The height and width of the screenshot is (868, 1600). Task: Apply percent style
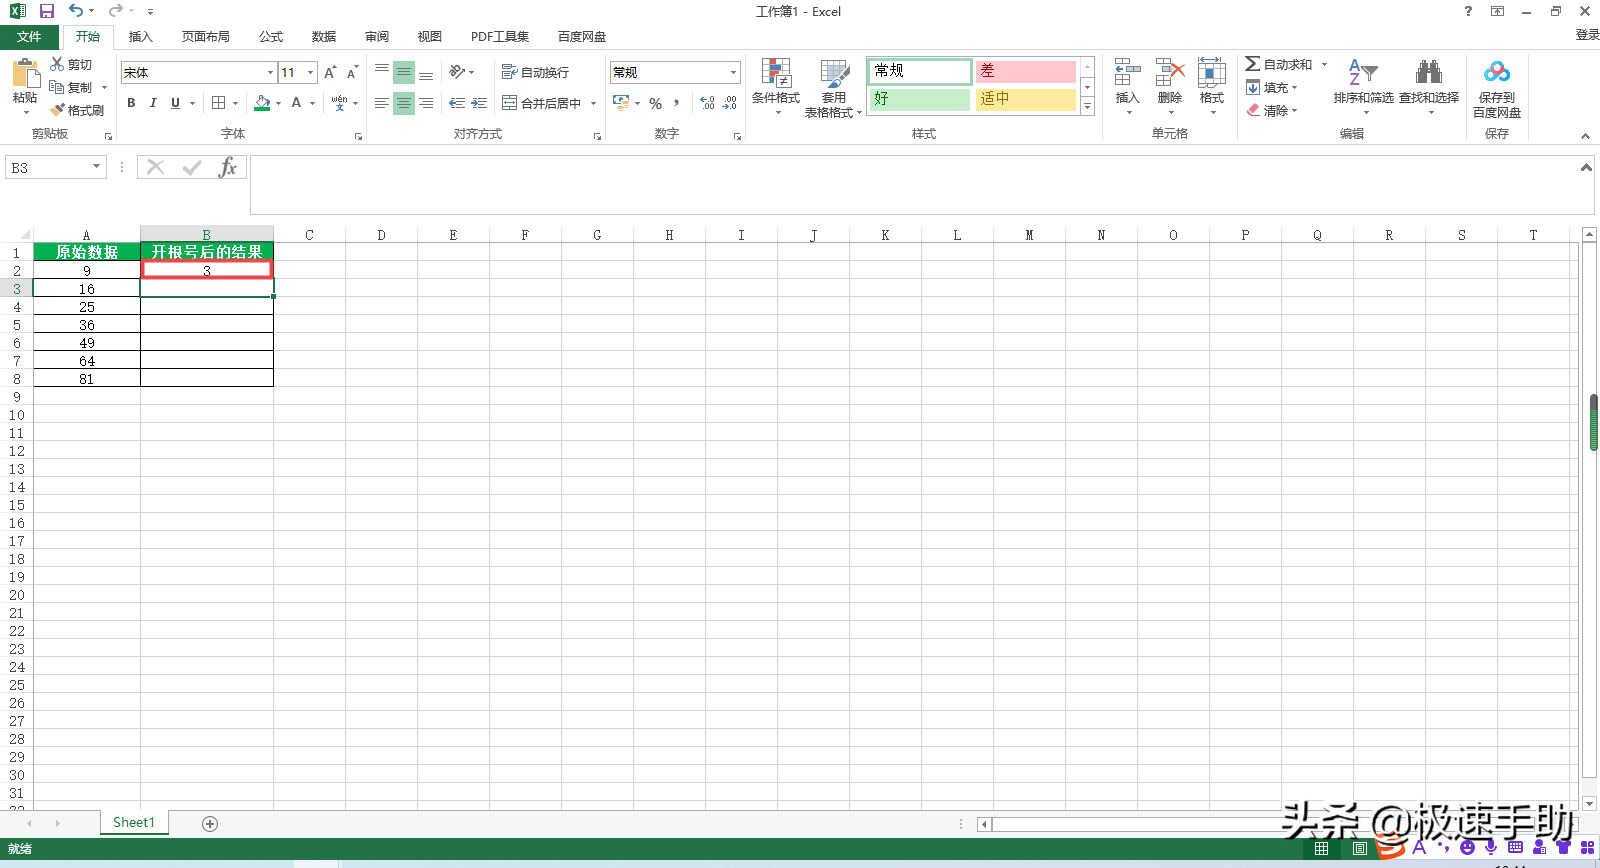[656, 103]
